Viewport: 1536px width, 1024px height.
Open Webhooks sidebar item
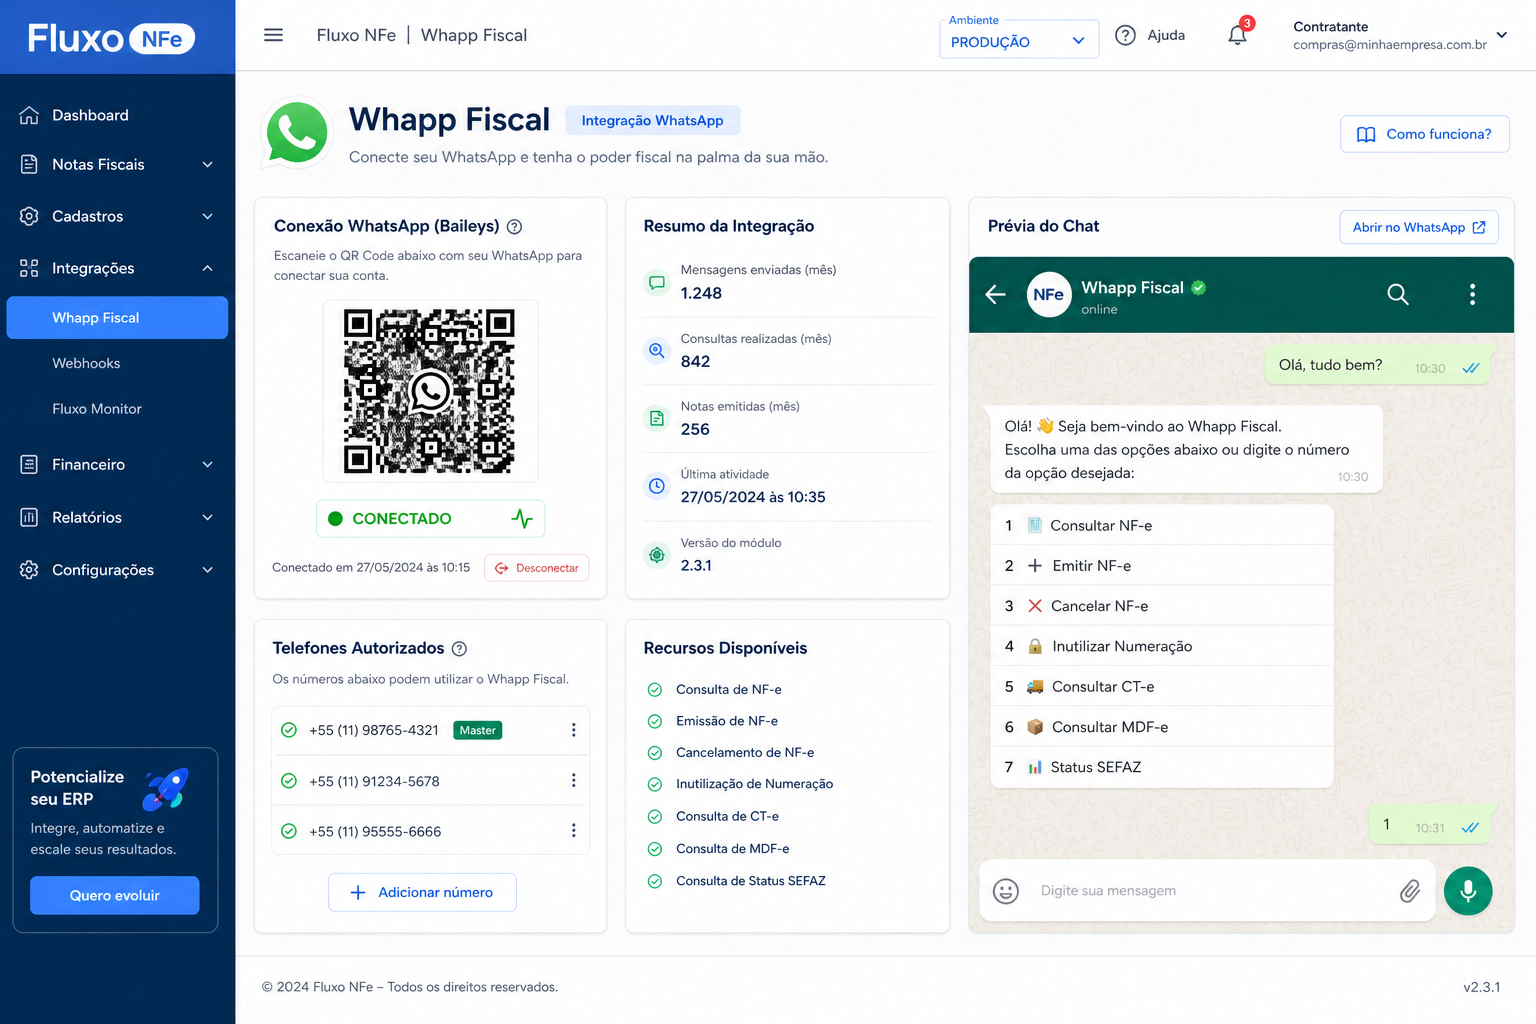pos(86,363)
